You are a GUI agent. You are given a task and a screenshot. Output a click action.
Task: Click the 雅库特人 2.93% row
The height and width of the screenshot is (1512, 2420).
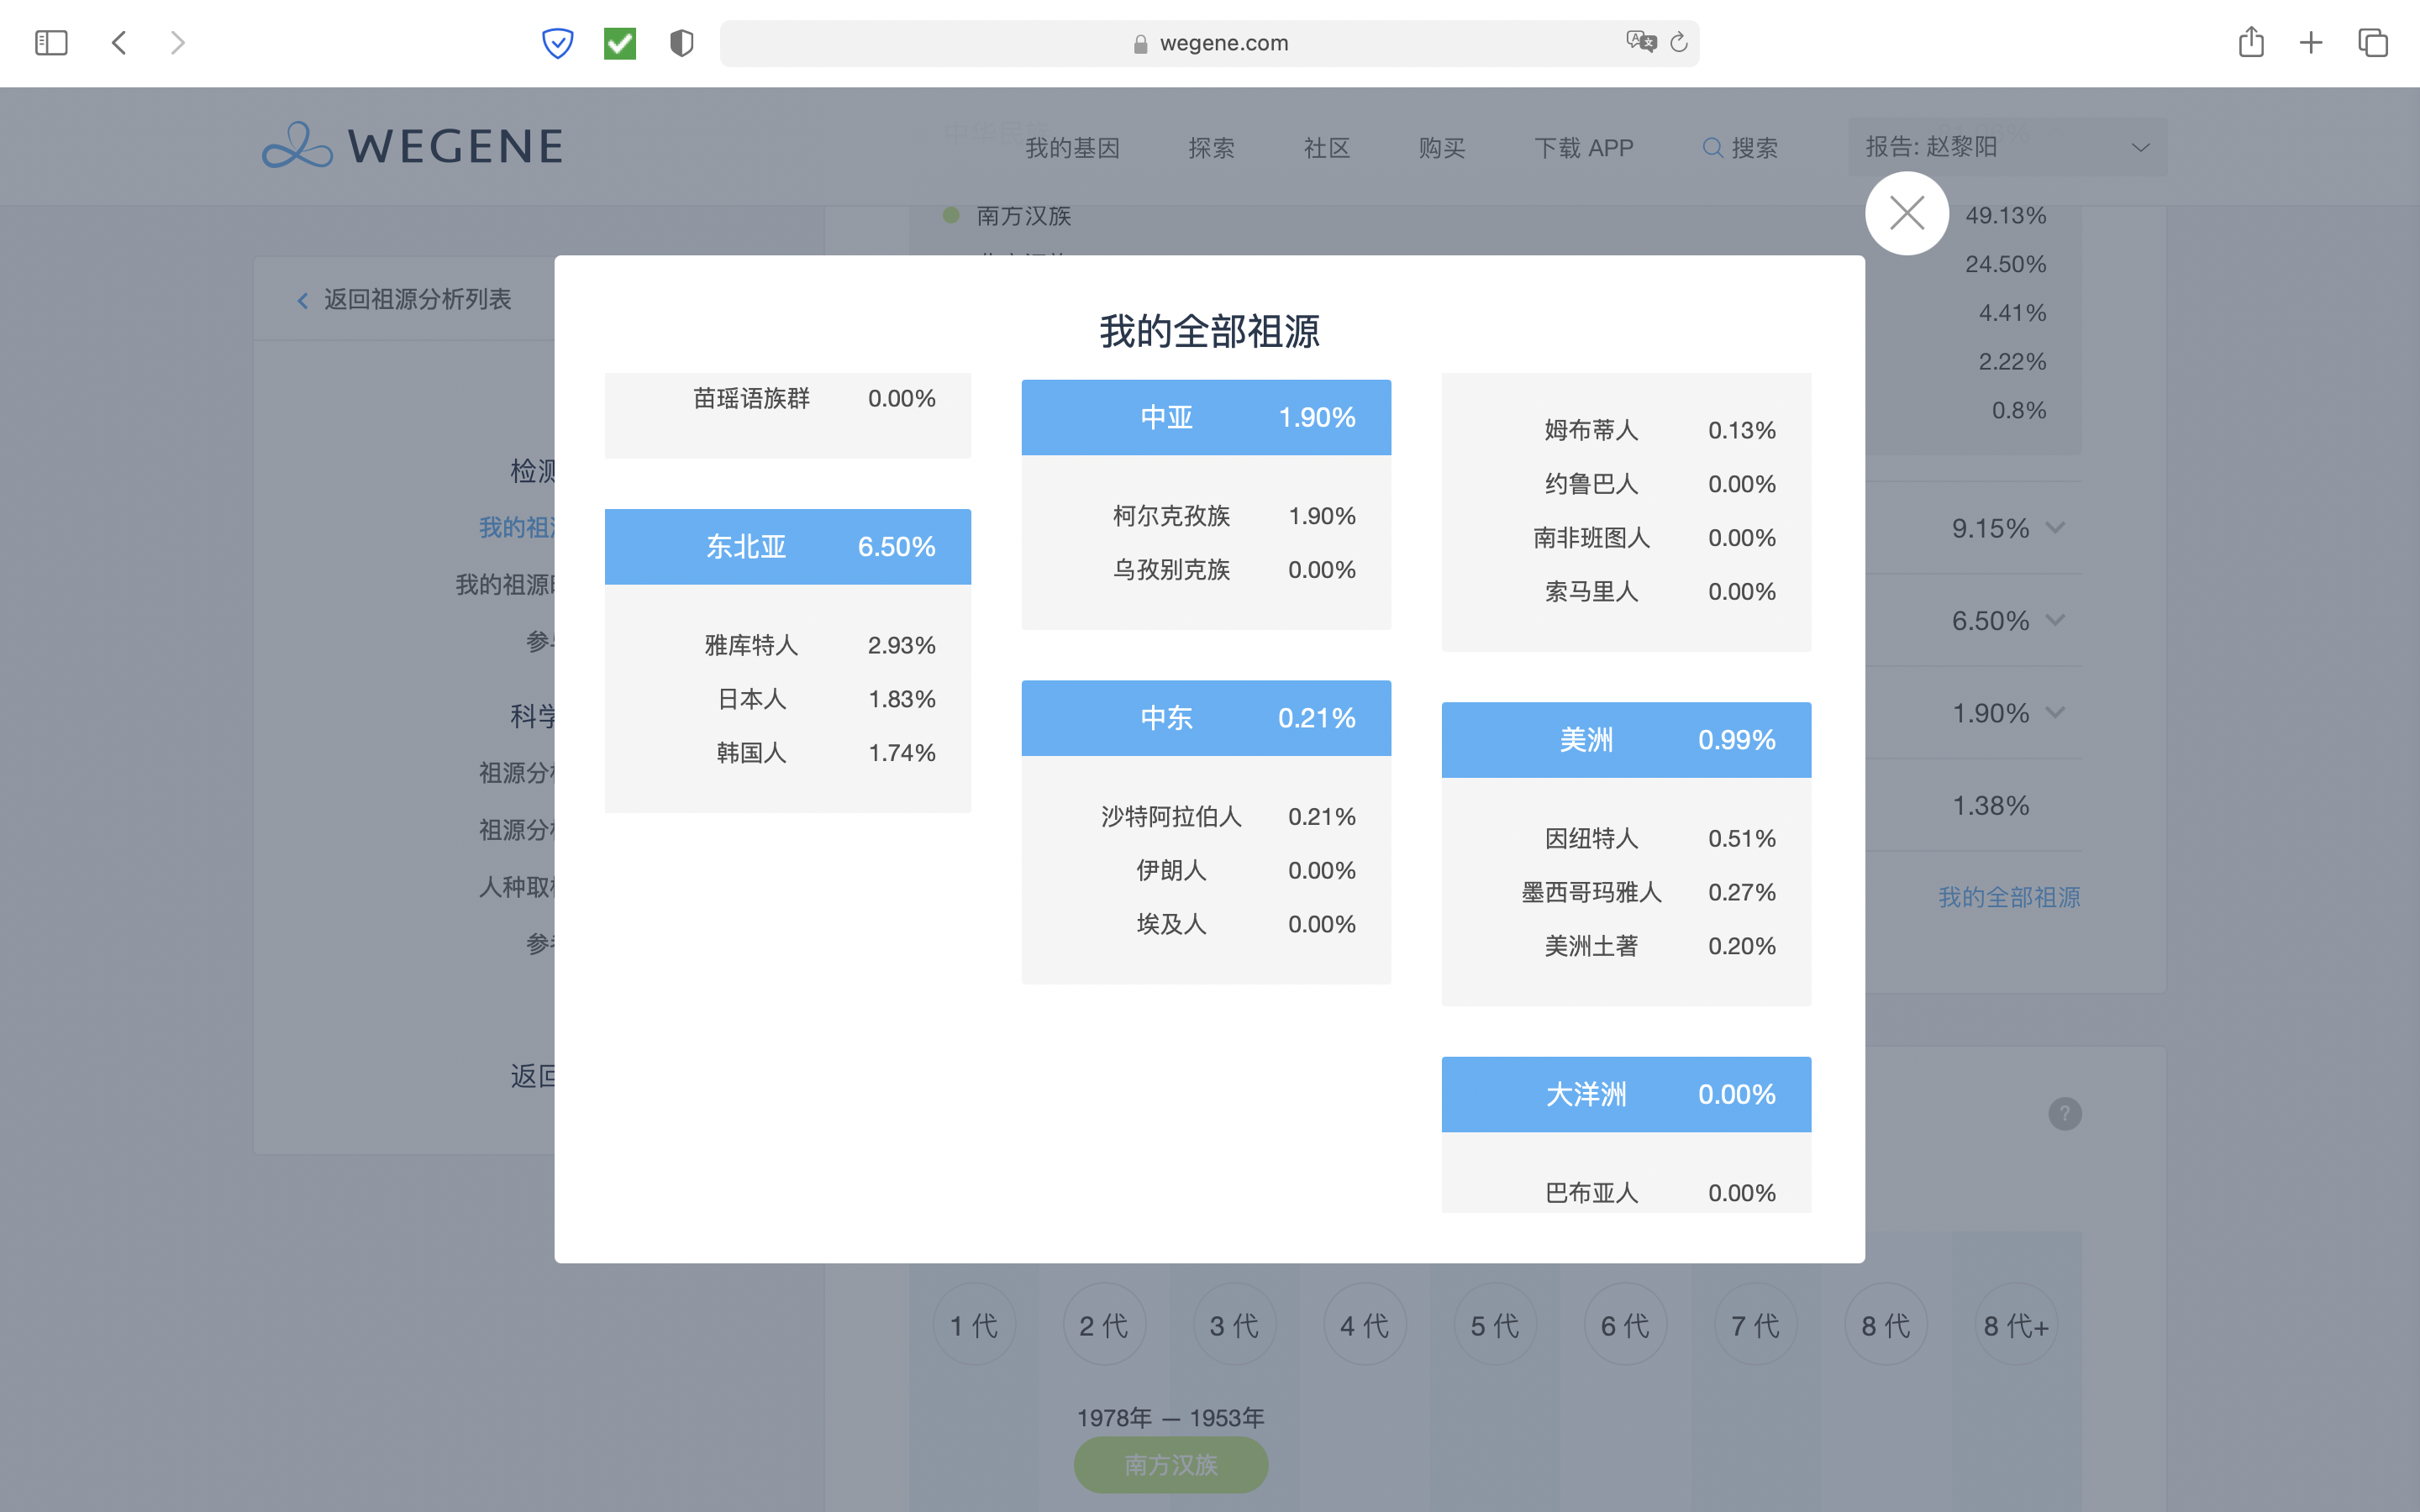tap(788, 645)
